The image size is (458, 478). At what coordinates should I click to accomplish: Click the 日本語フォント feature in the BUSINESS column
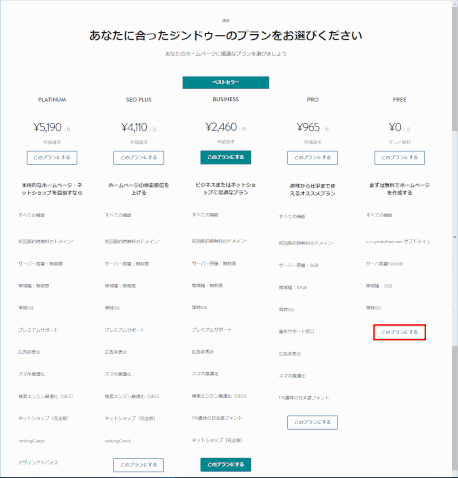click(x=217, y=418)
